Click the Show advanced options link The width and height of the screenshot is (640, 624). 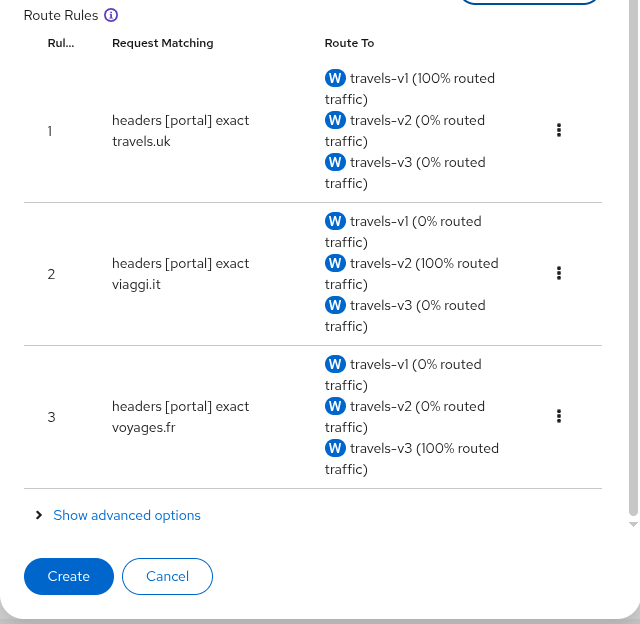[127, 515]
